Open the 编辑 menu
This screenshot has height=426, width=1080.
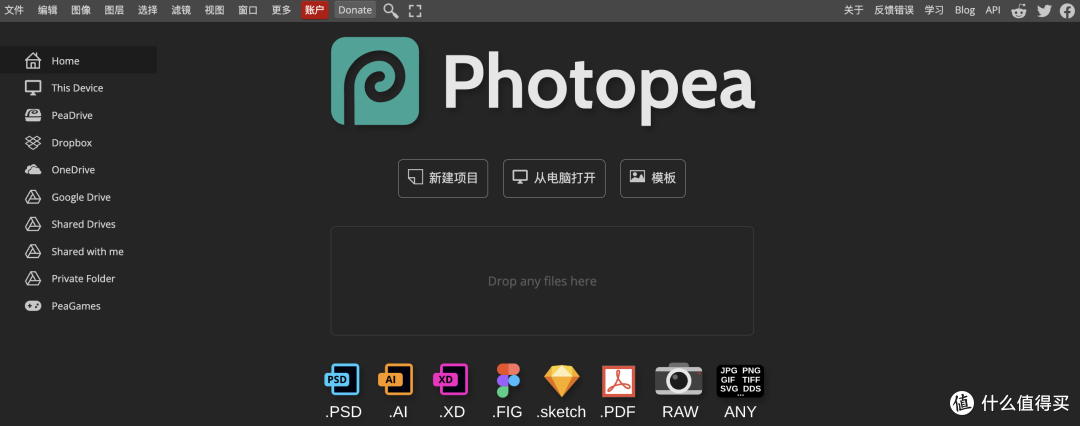pyautogui.click(x=48, y=10)
